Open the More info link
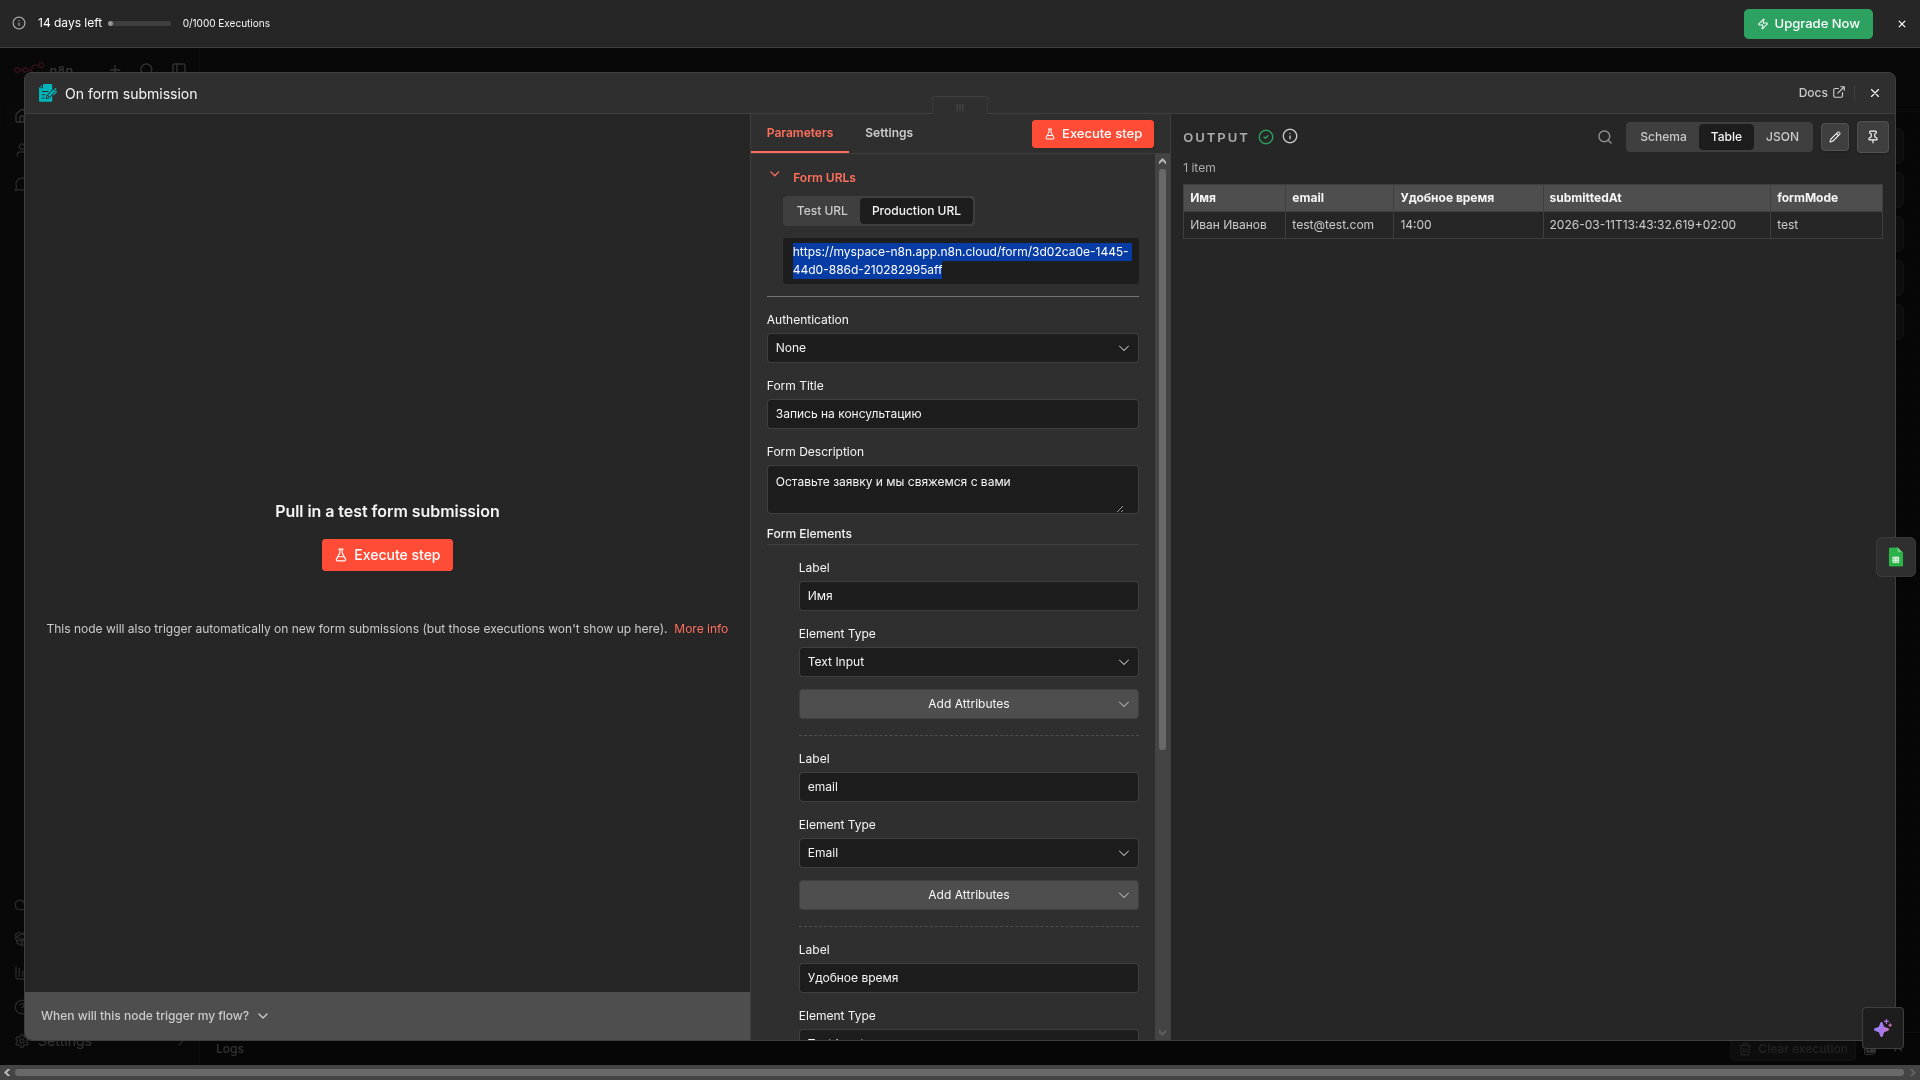 (700, 629)
